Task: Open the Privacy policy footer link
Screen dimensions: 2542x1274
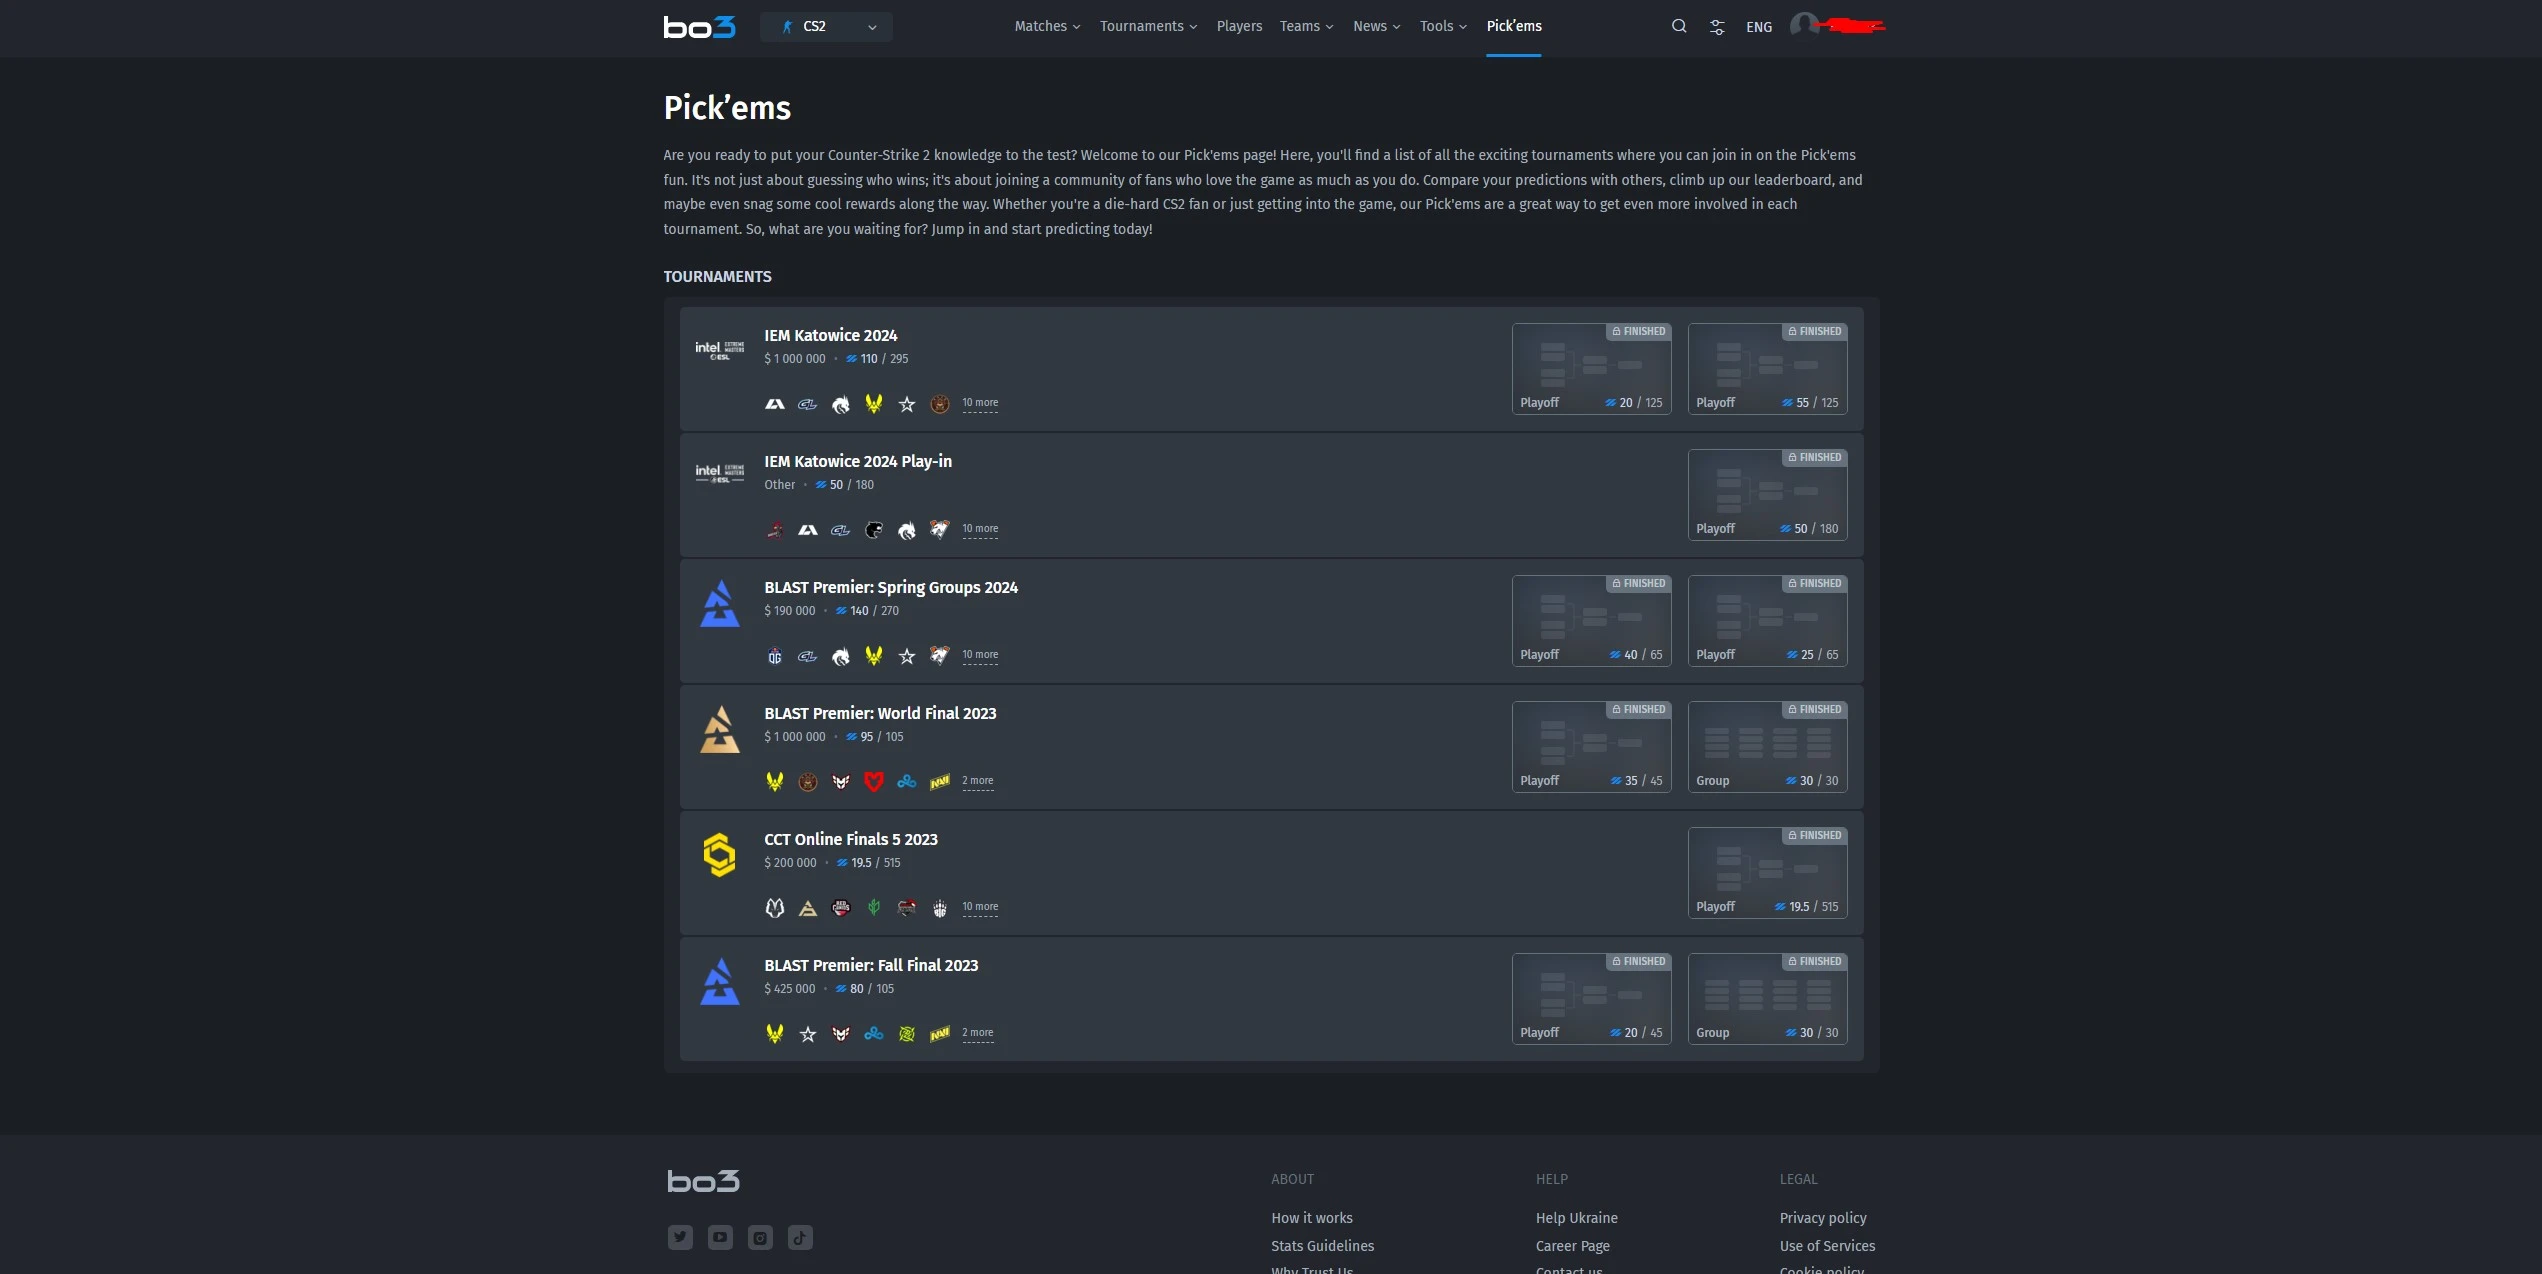Action: 1822,1218
